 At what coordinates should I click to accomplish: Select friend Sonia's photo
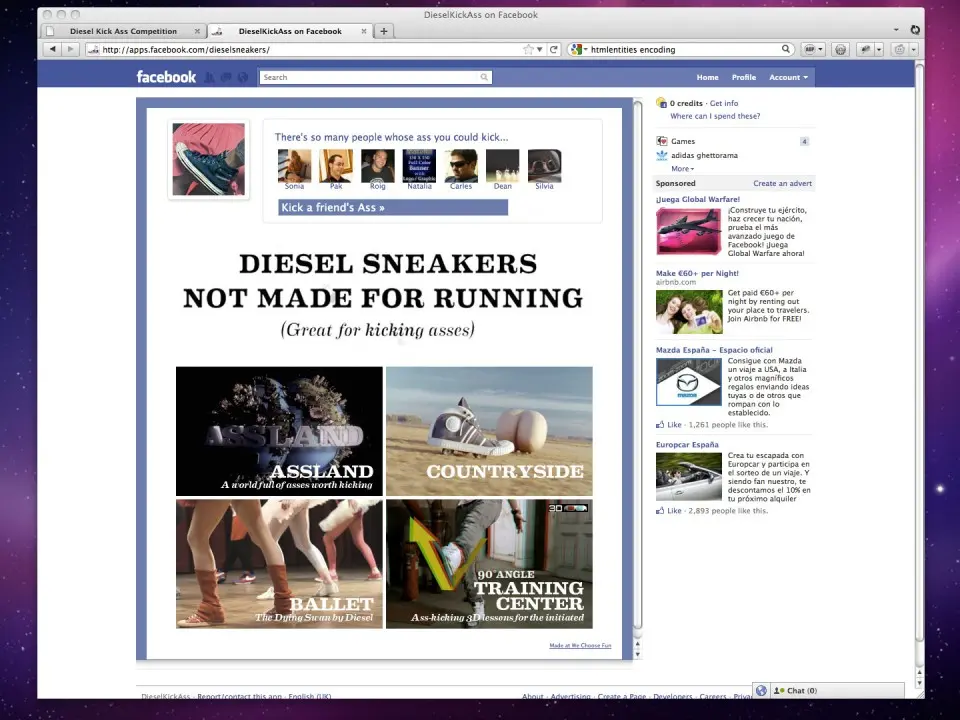point(294,165)
